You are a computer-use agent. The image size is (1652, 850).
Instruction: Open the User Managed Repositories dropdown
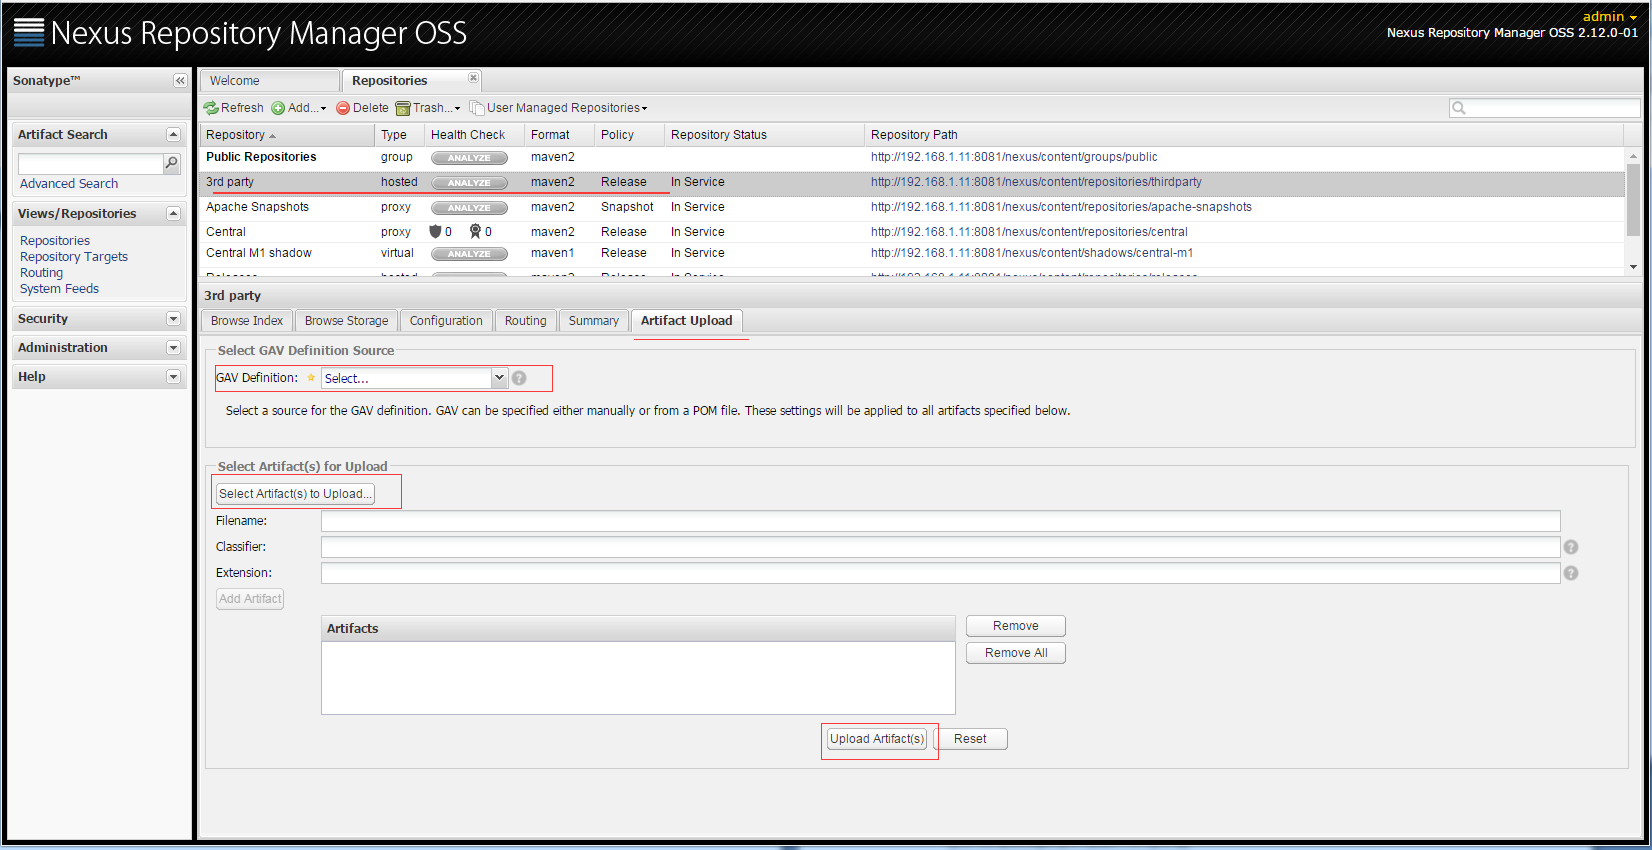coord(558,108)
